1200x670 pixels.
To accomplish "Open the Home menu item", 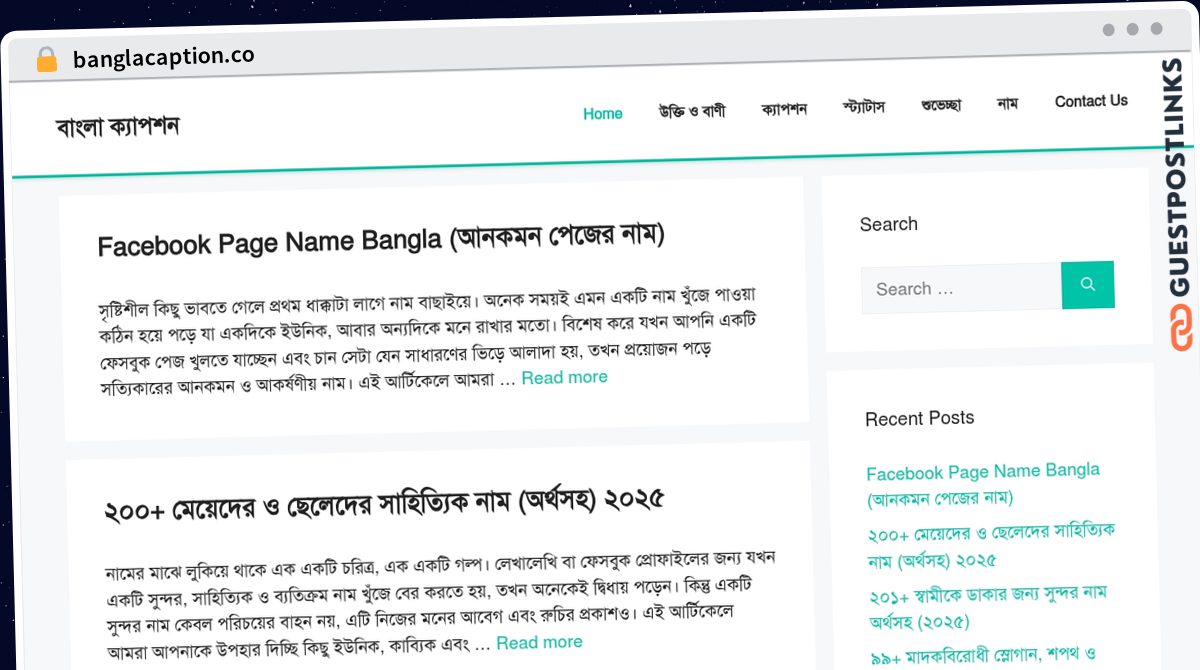I will click(x=603, y=114).
